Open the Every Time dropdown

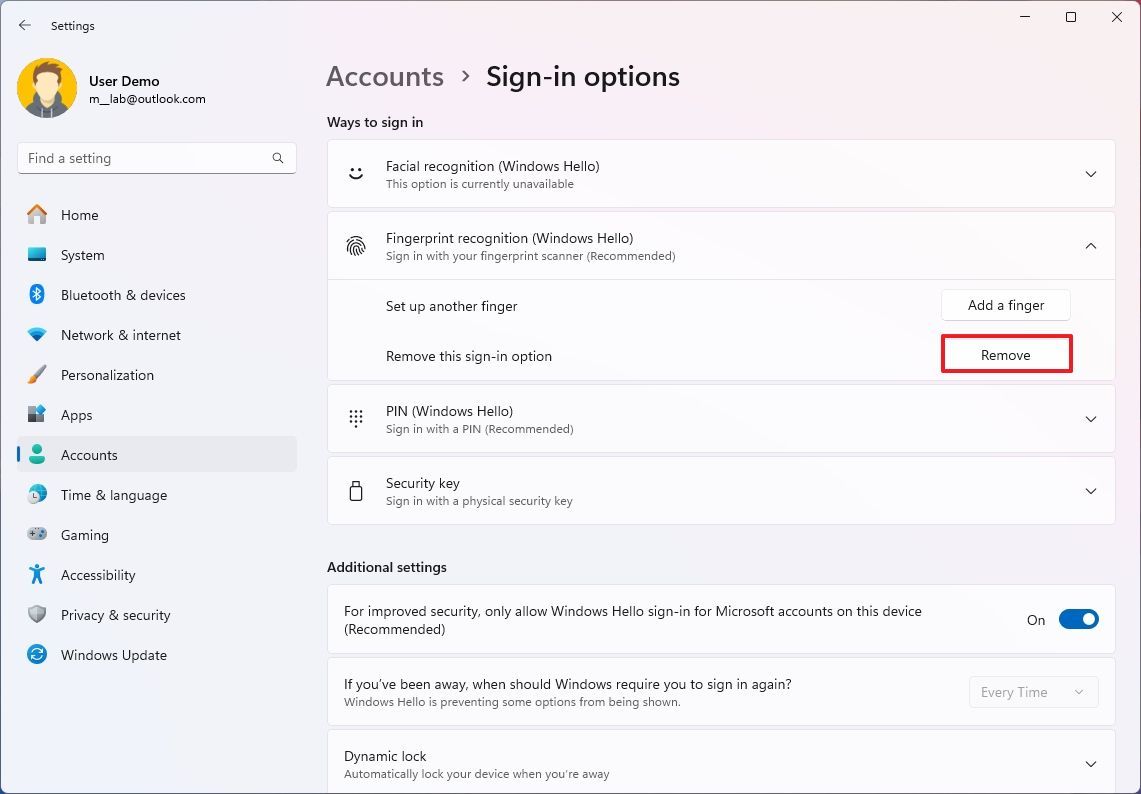click(1033, 691)
